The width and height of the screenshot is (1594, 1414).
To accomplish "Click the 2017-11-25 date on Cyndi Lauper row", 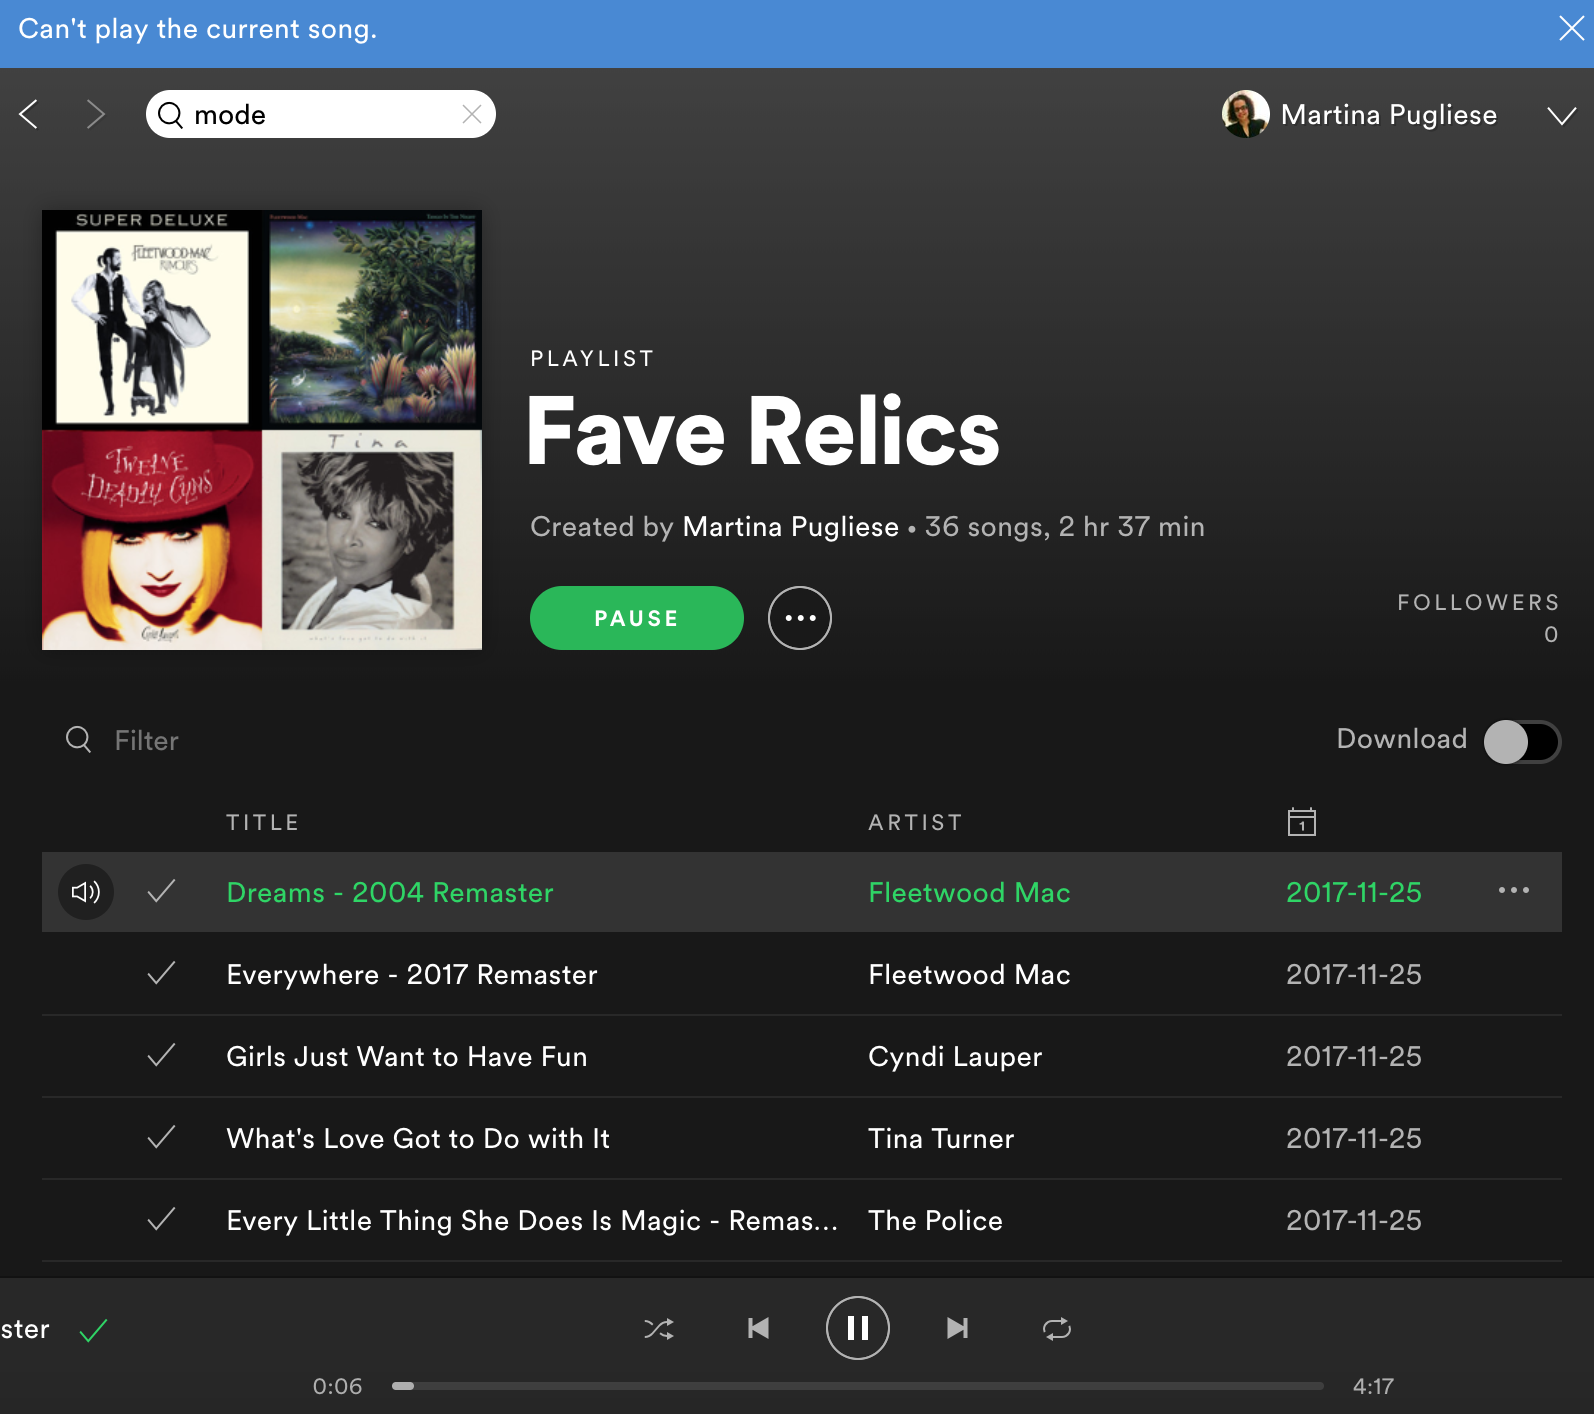I will point(1354,1056).
